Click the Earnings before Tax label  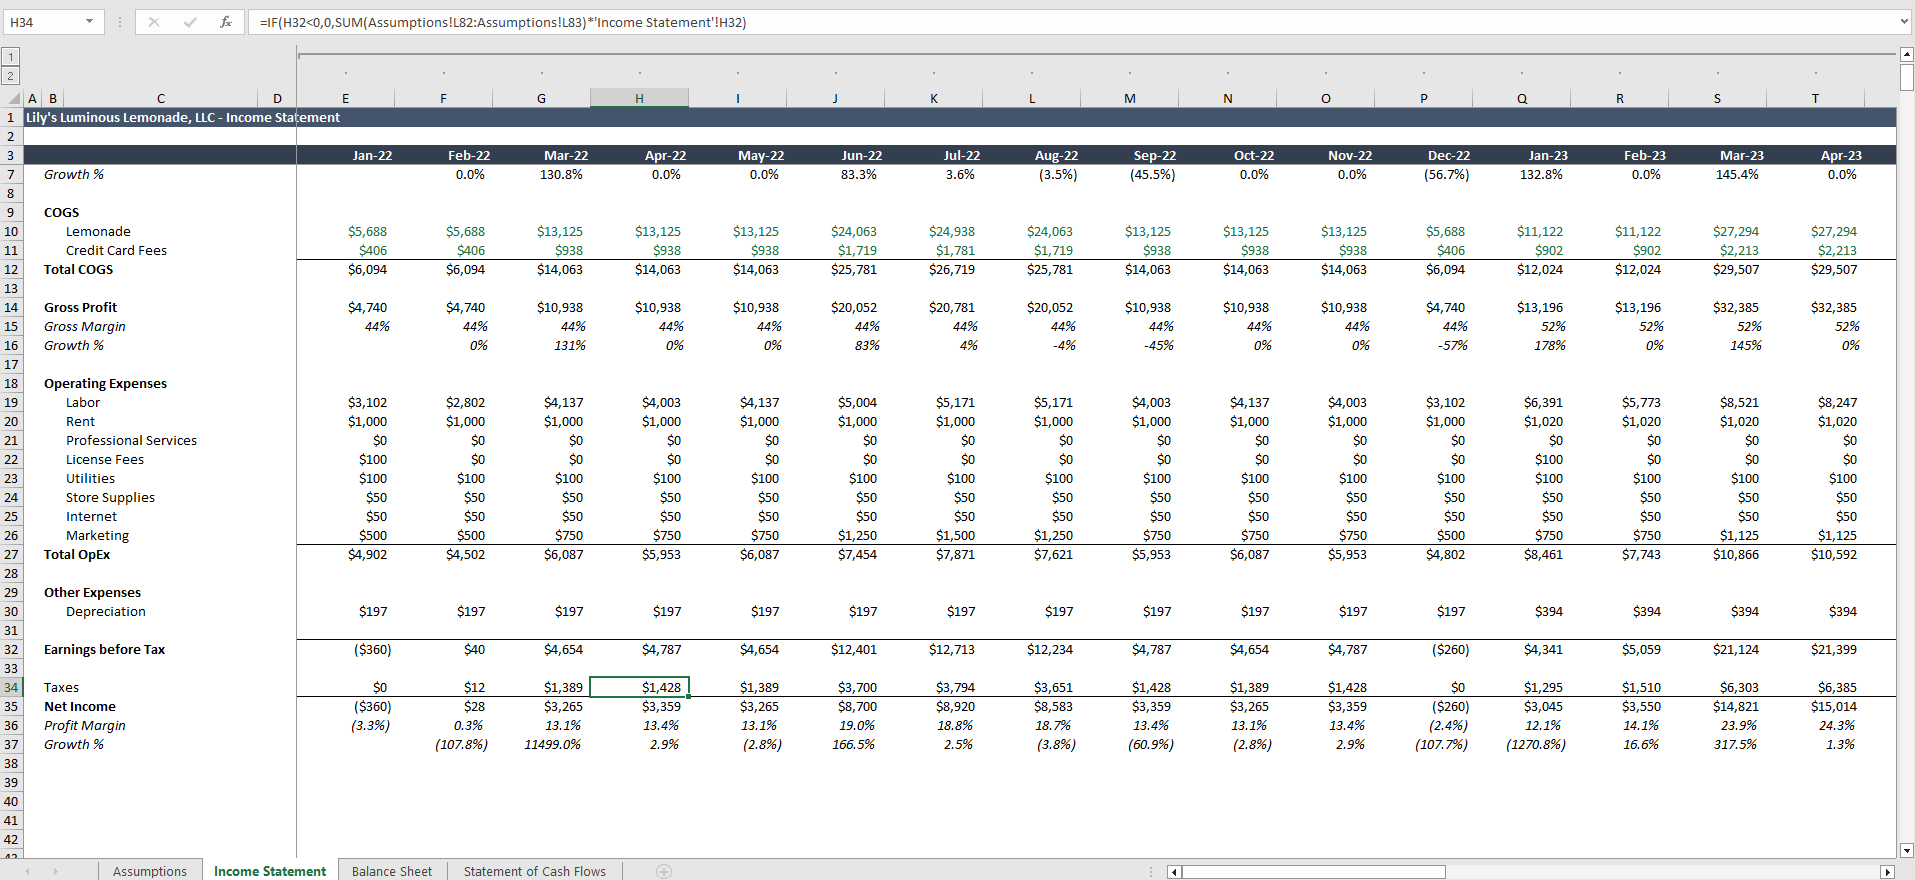click(104, 649)
